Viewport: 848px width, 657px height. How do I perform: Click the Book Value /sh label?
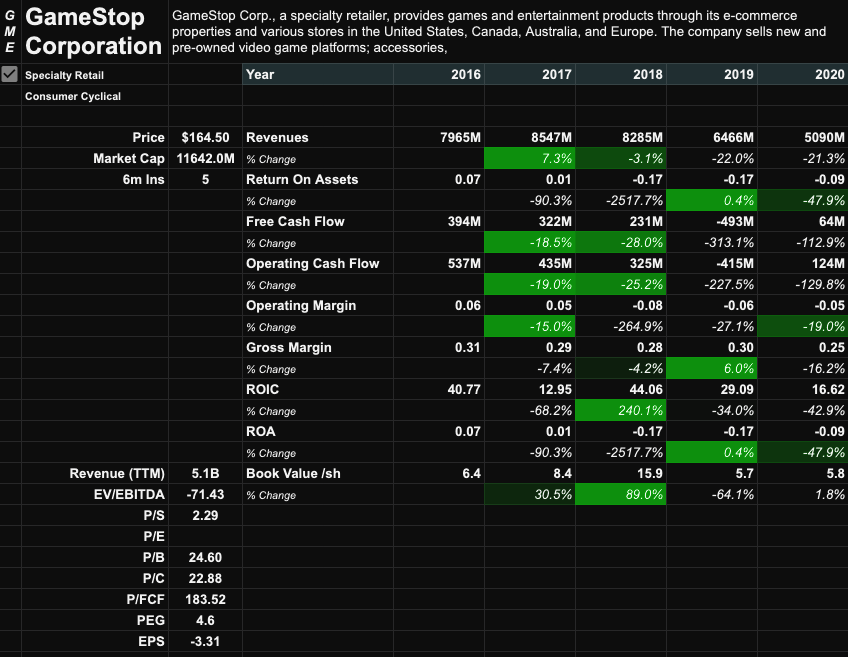pyautogui.click(x=317, y=473)
